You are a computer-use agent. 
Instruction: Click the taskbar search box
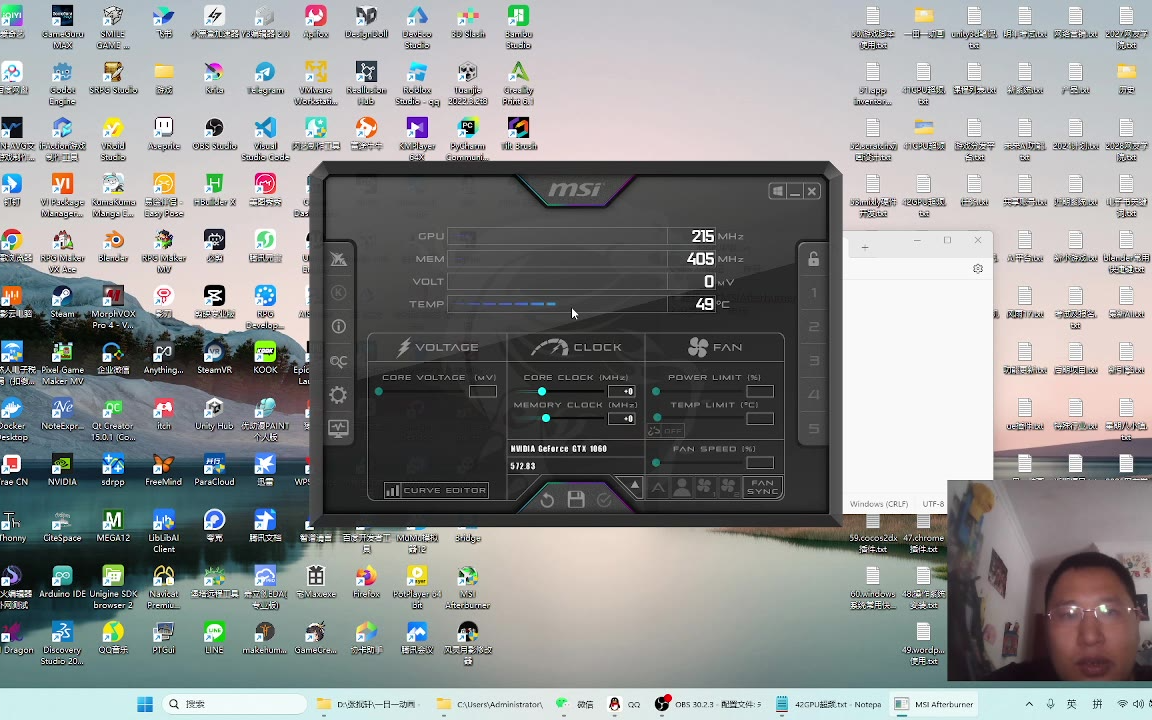pos(234,704)
